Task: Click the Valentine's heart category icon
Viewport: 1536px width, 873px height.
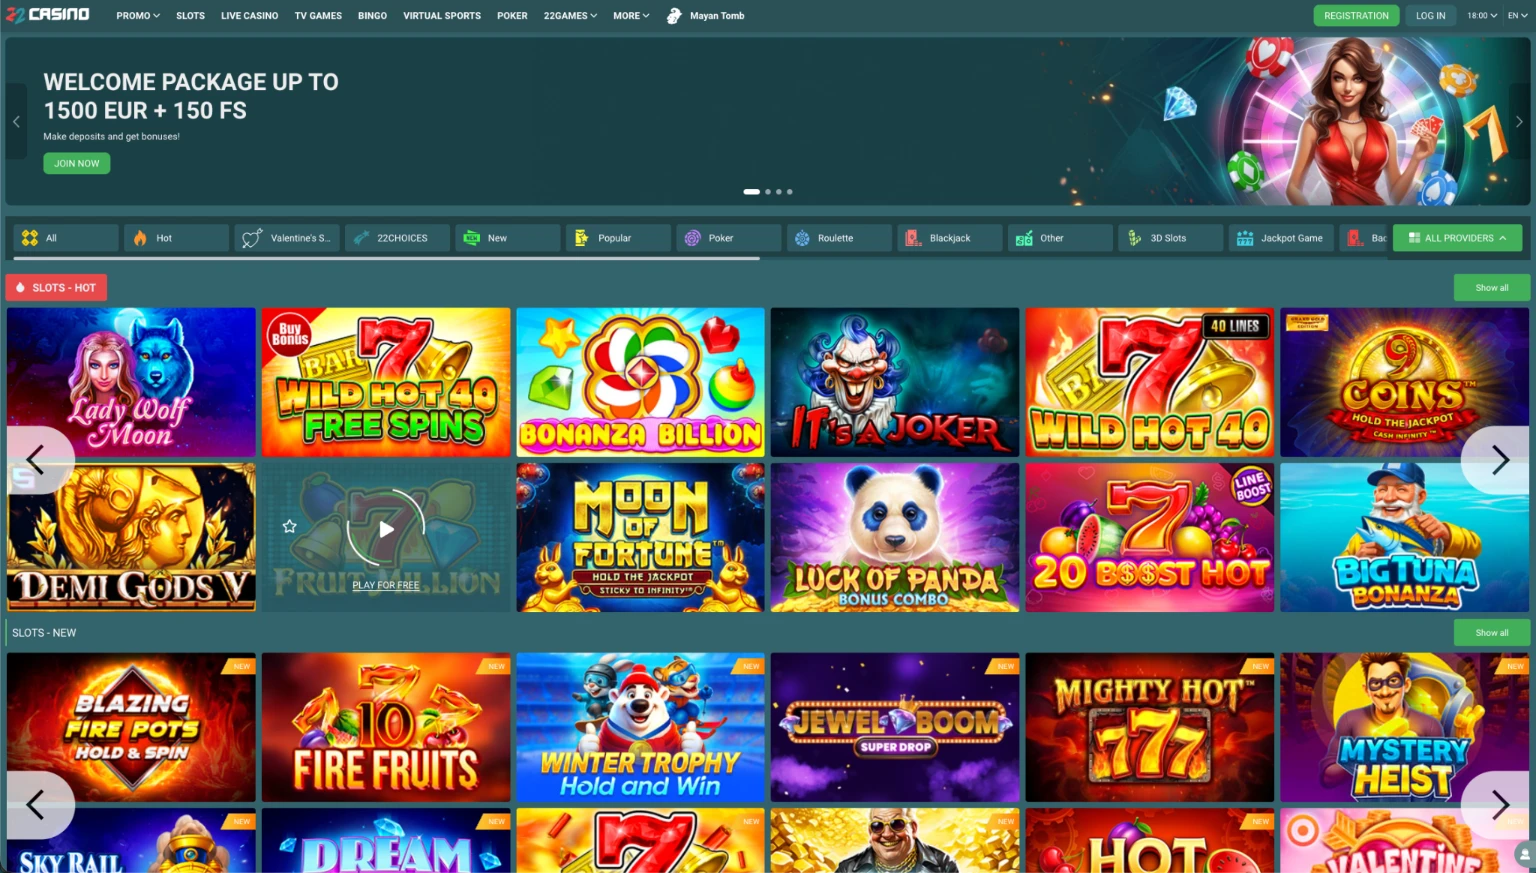Action: 250,237
